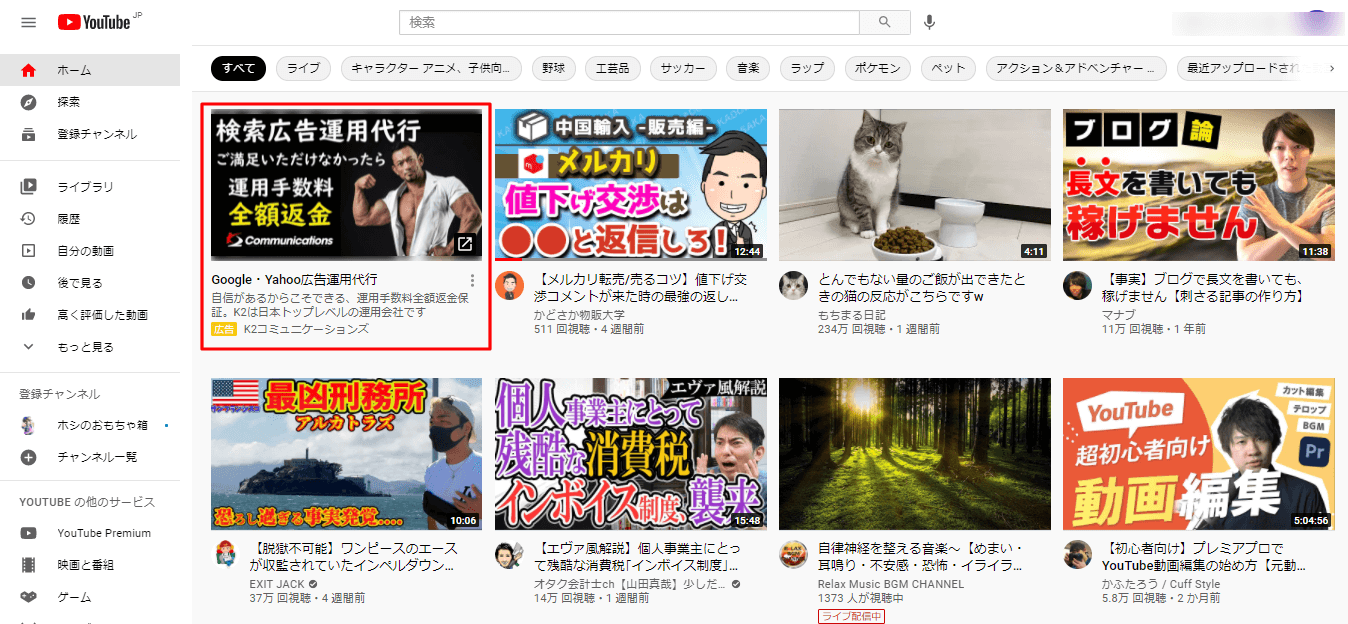Select the ペット filter chip
This screenshot has height=624, width=1348.
click(x=948, y=68)
